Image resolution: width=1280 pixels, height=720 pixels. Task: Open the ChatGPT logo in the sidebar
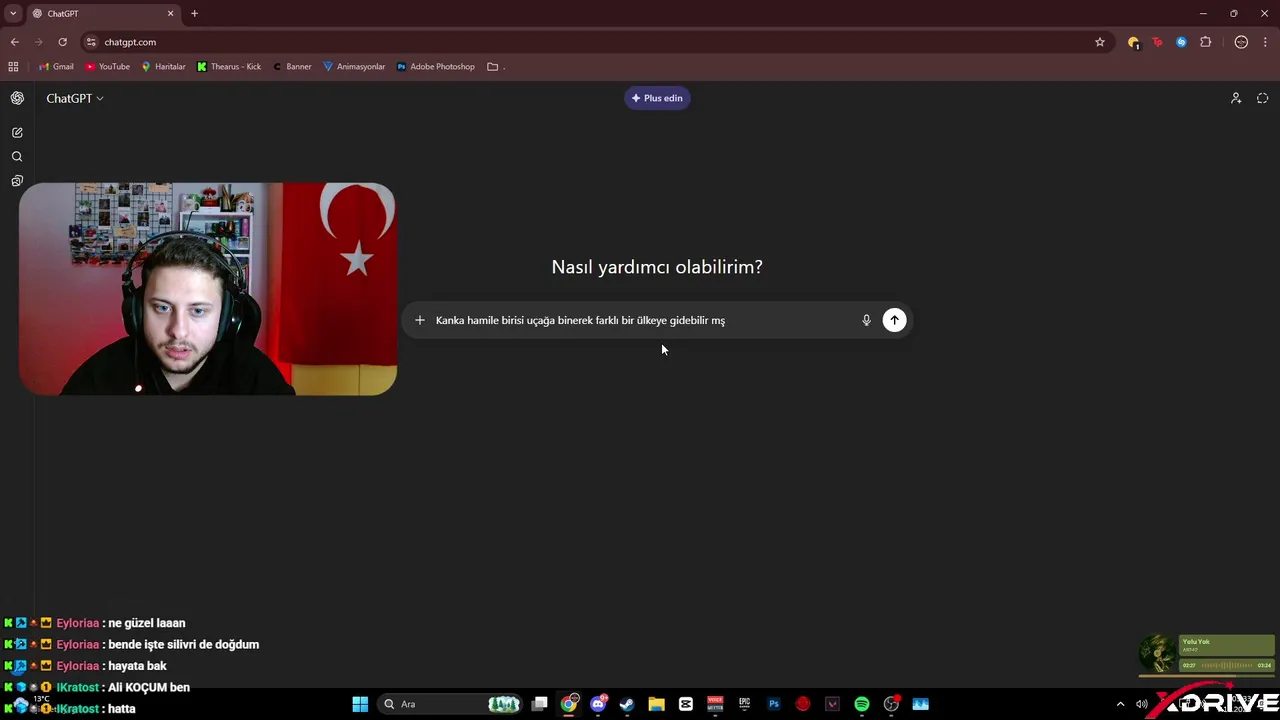click(x=17, y=98)
